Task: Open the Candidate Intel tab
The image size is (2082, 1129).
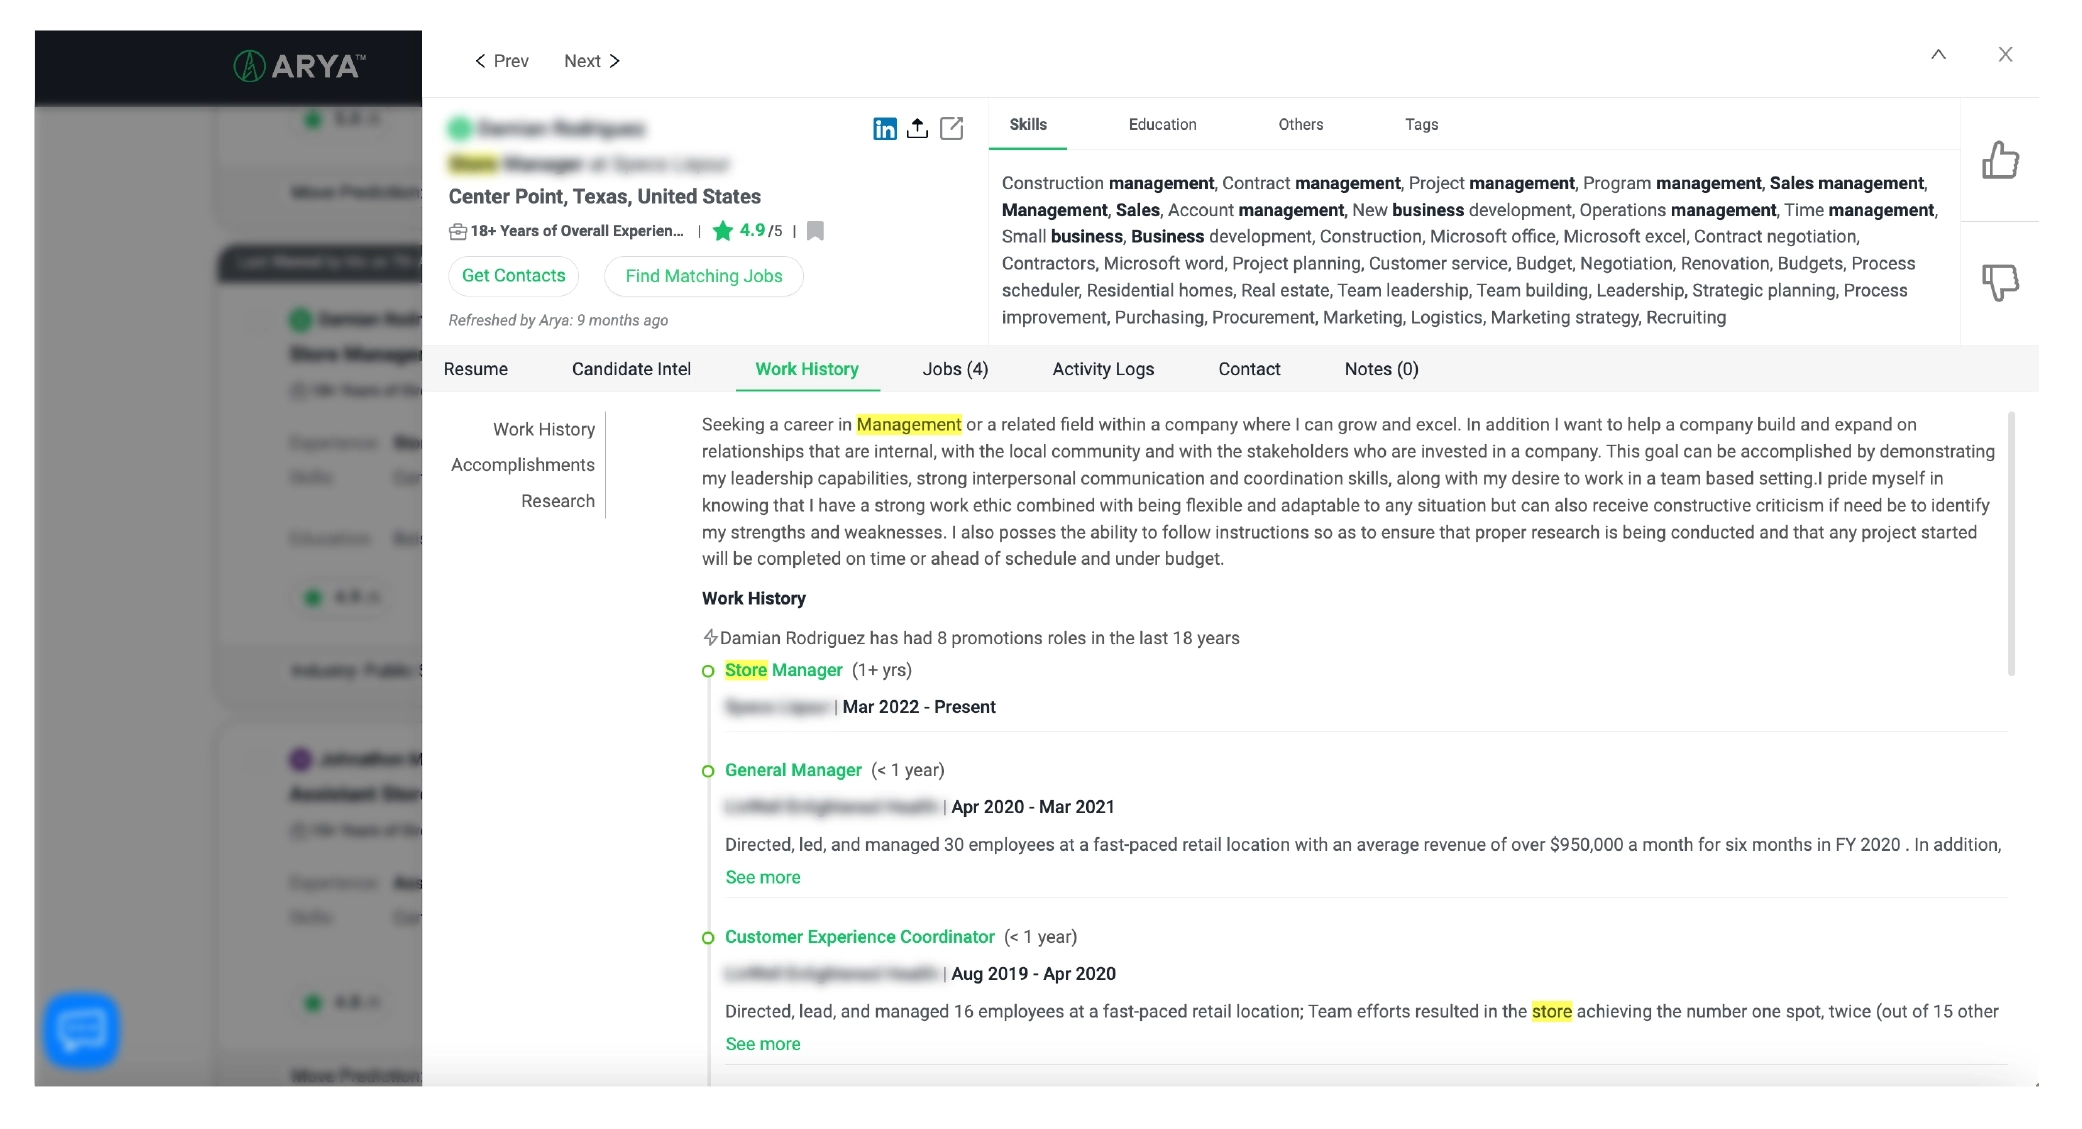Action: tap(631, 369)
